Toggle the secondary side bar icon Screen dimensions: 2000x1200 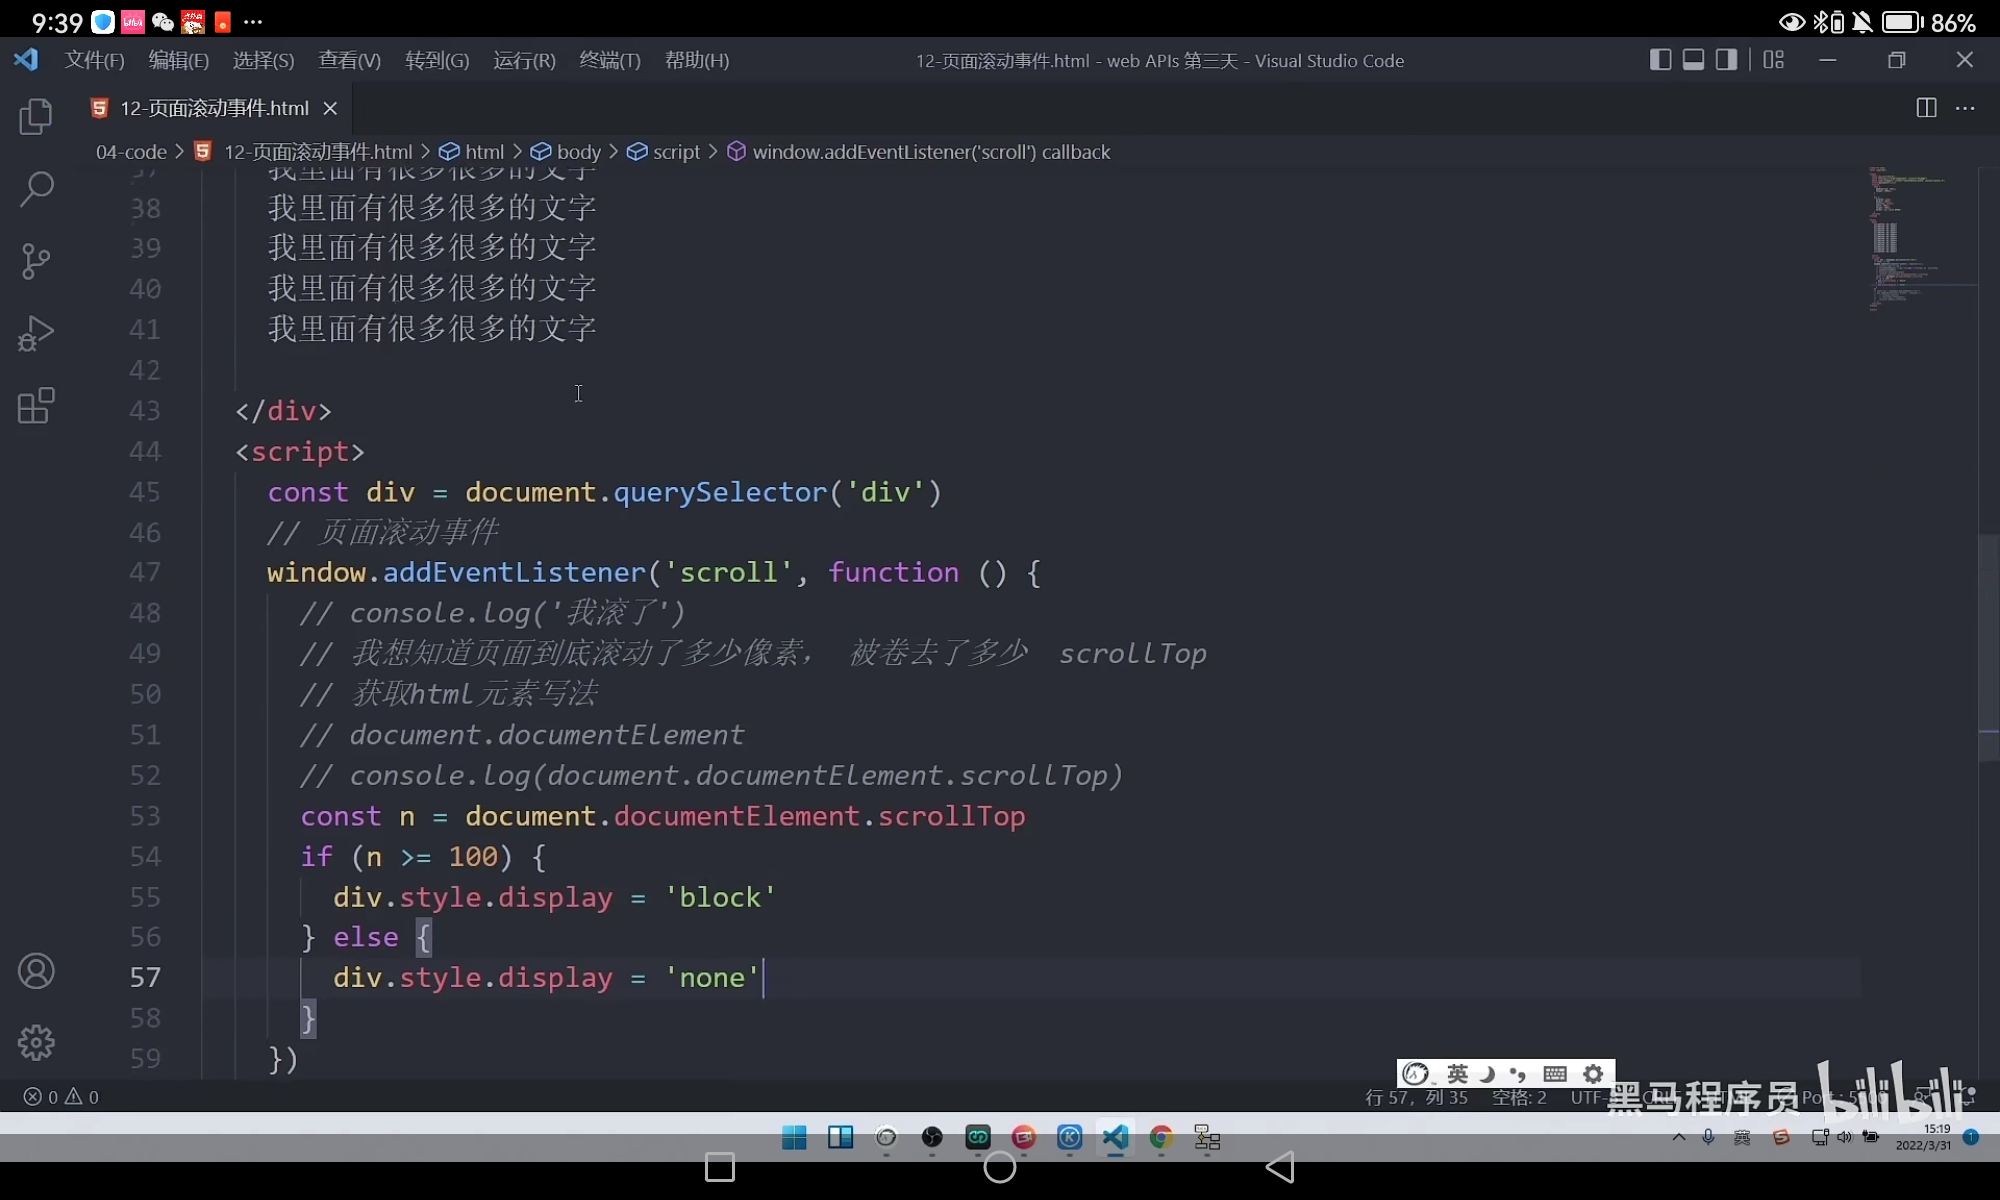click(x=1727, y=60)
